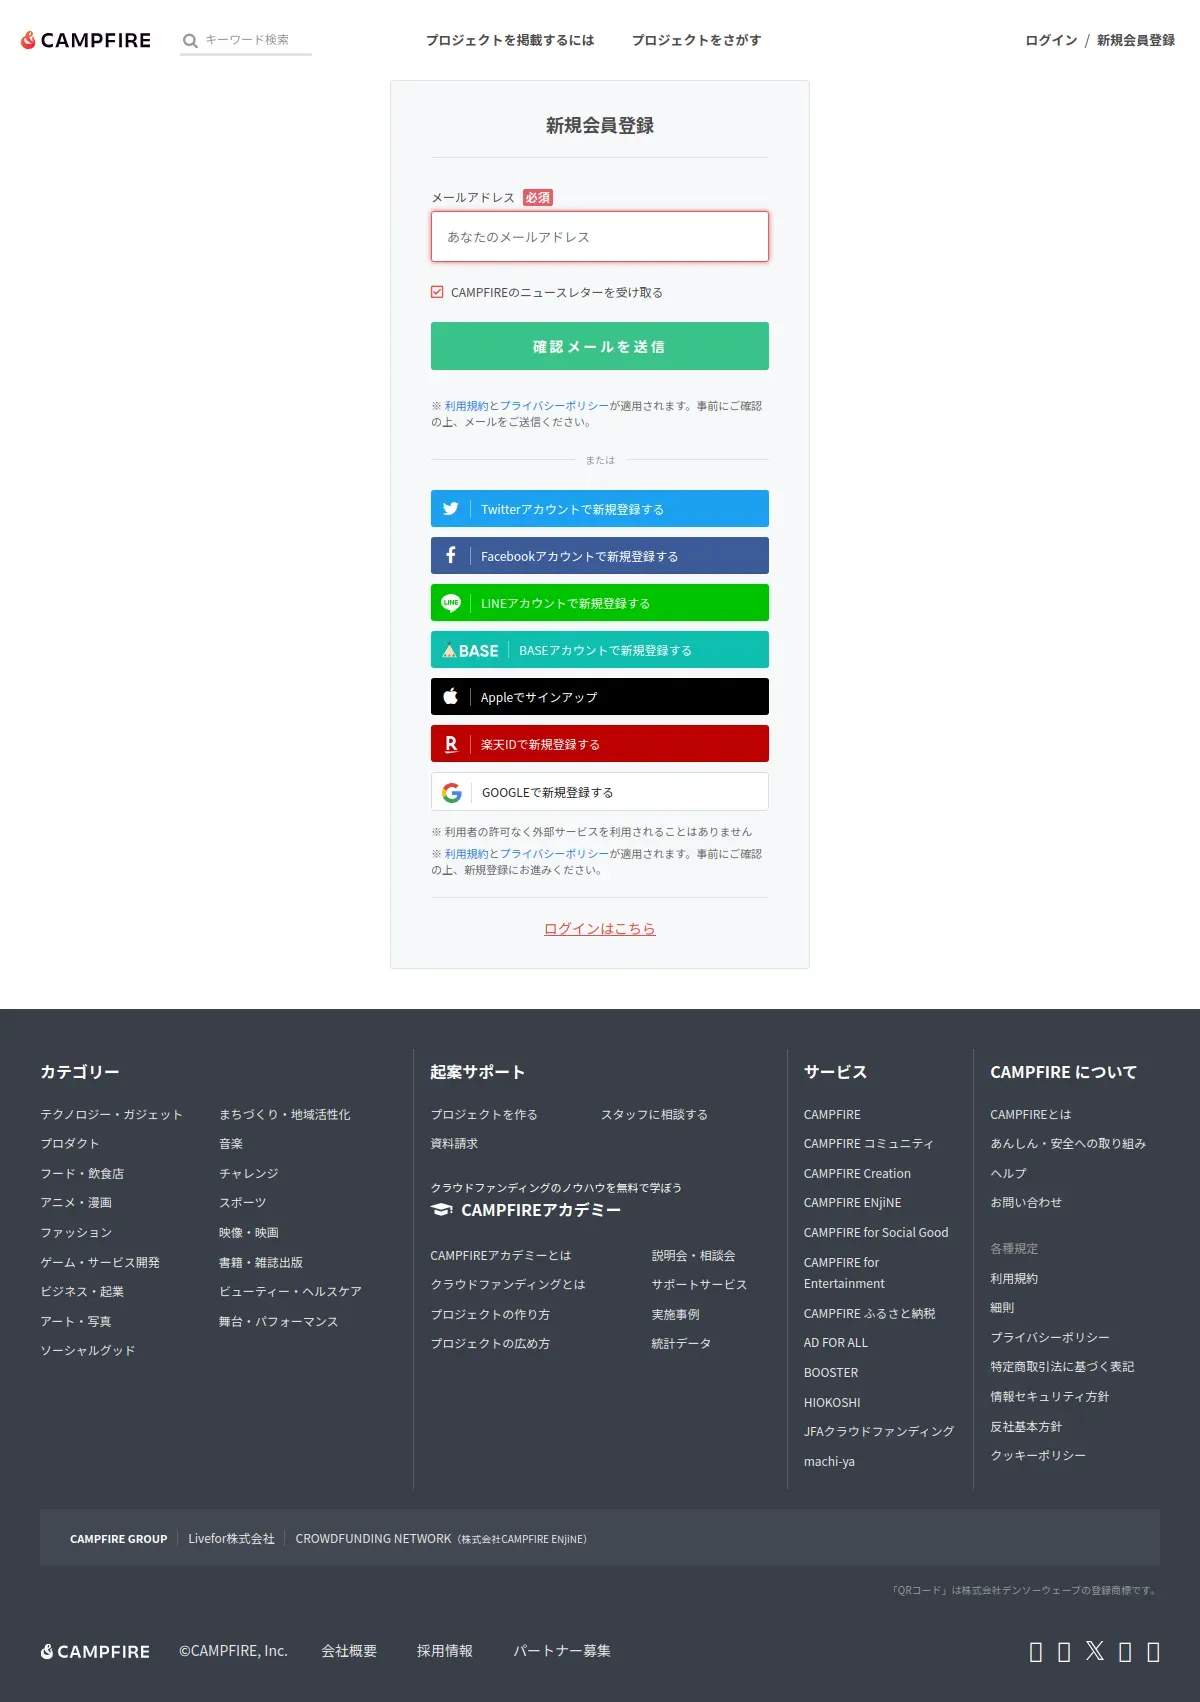Click CROWDFUNDING NETWORK group link

click(441, 1539)
